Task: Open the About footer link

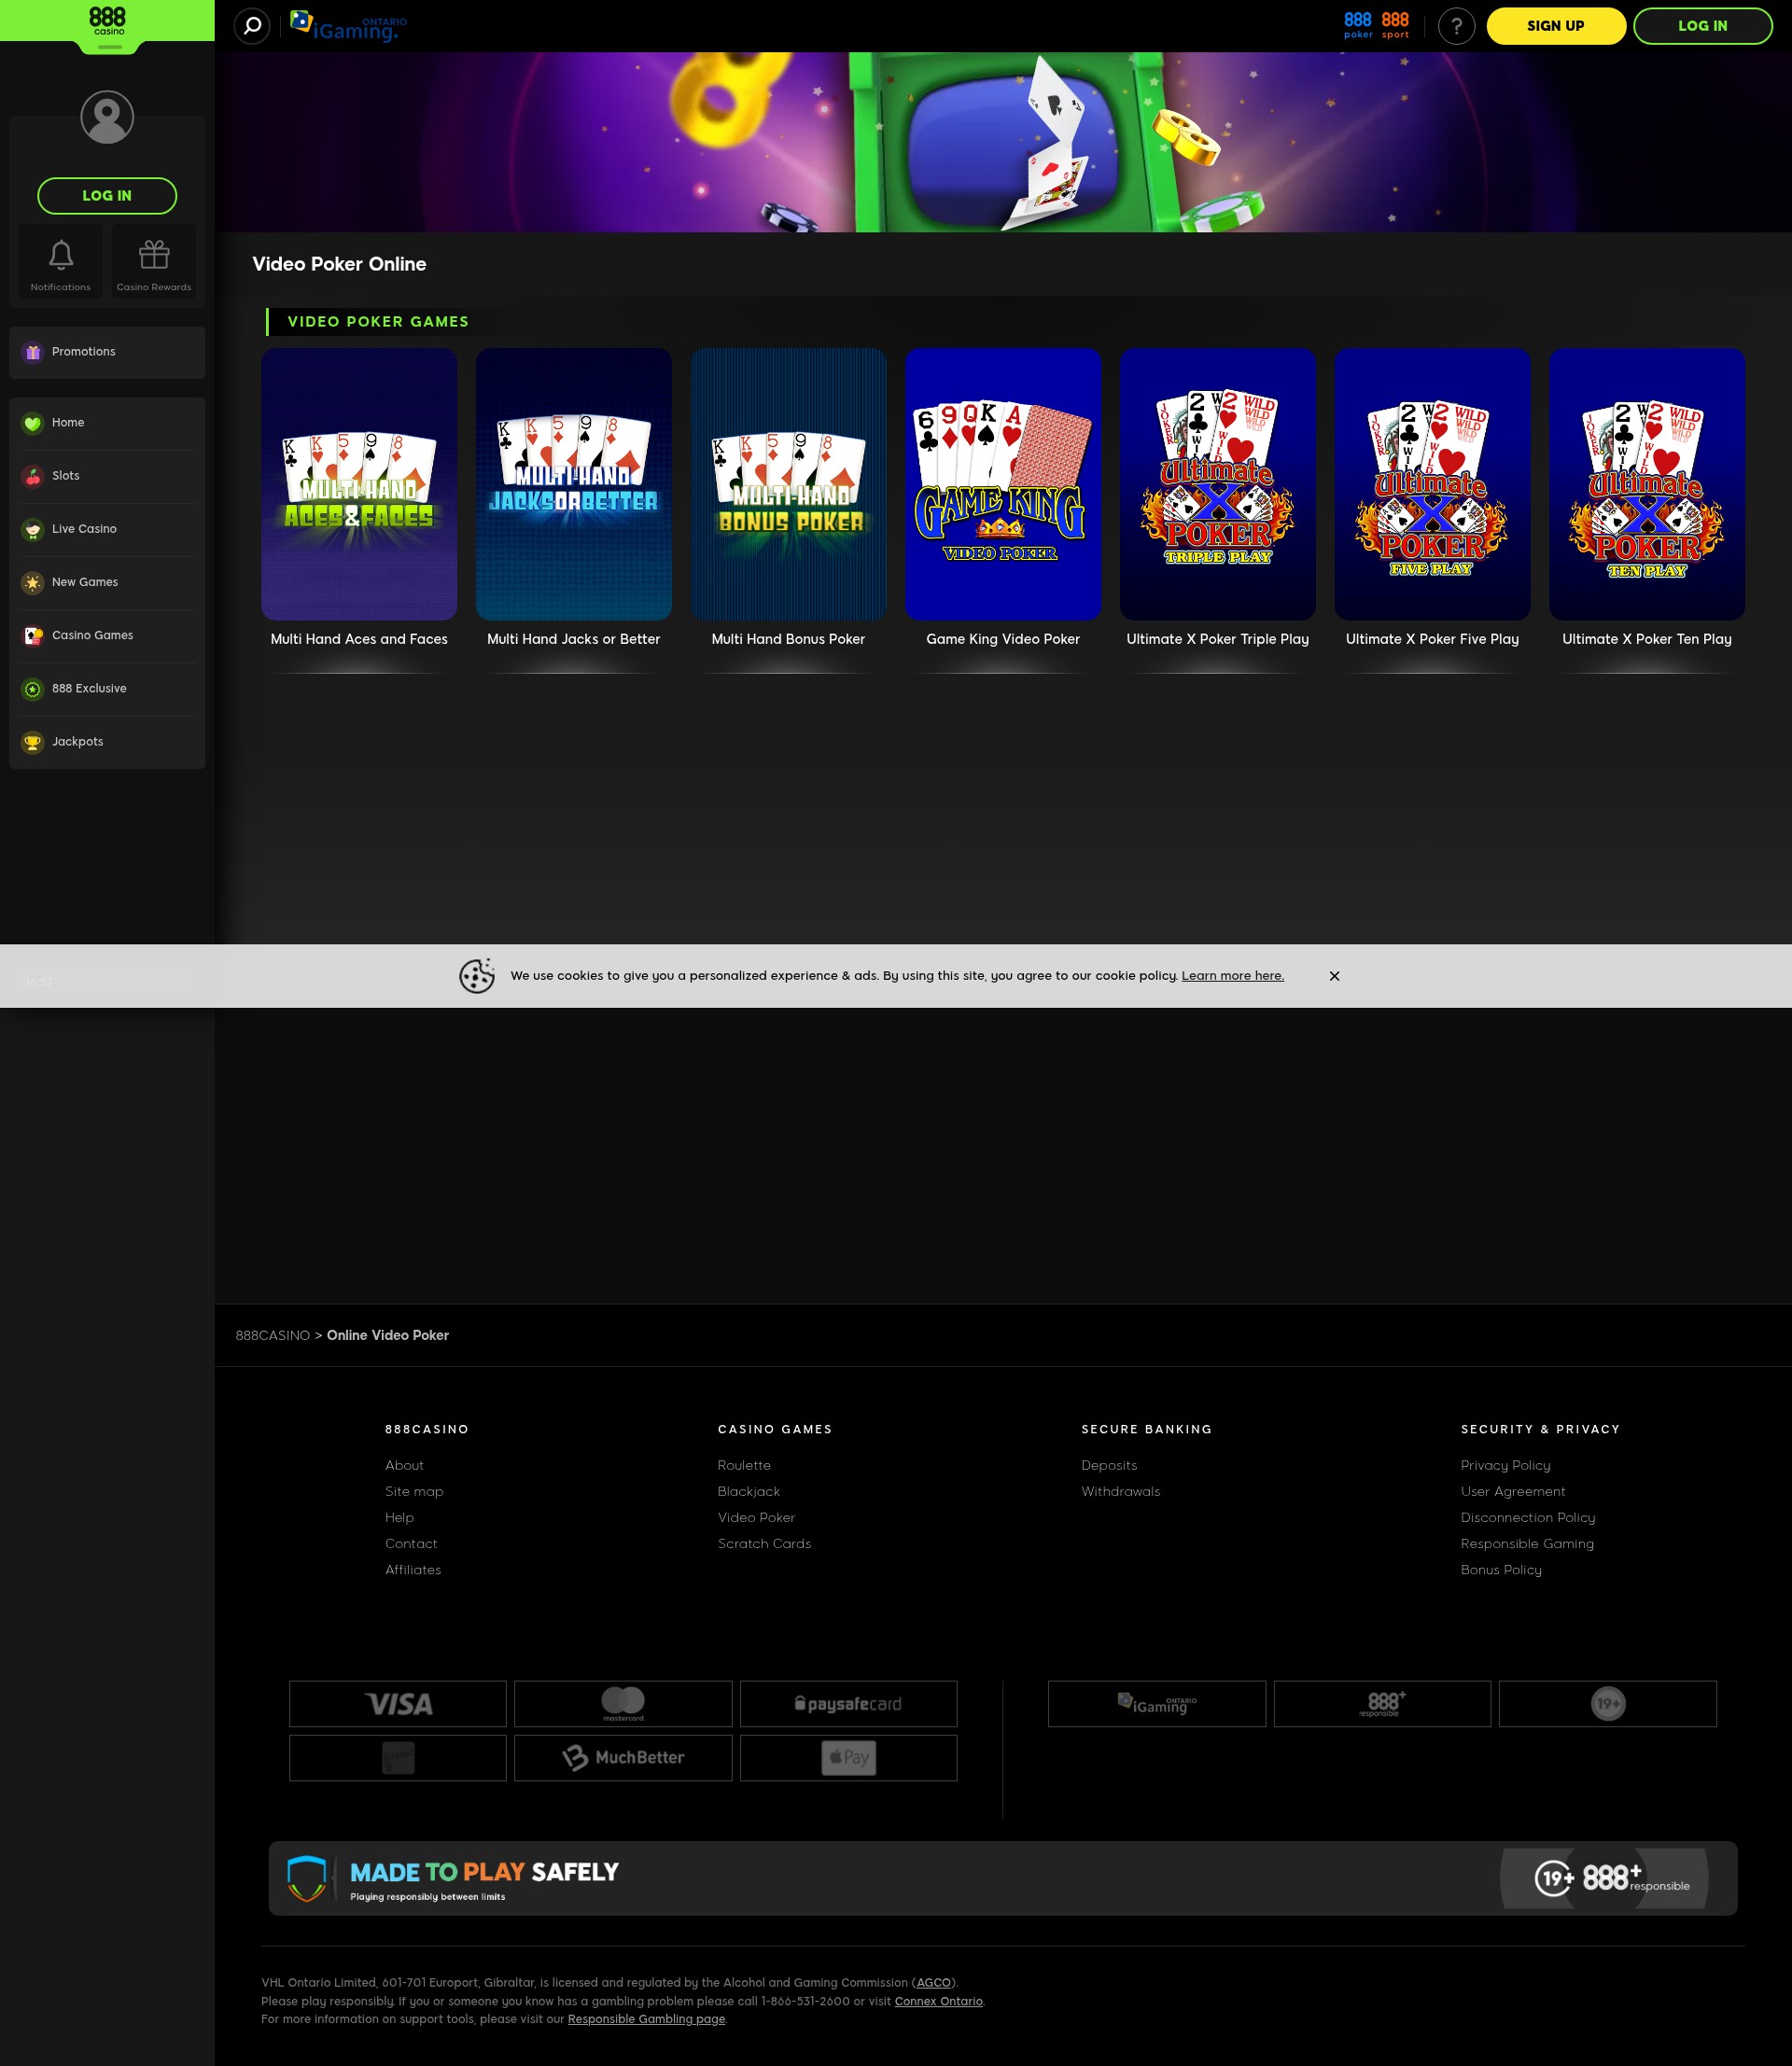Action: coord(404,1465)
